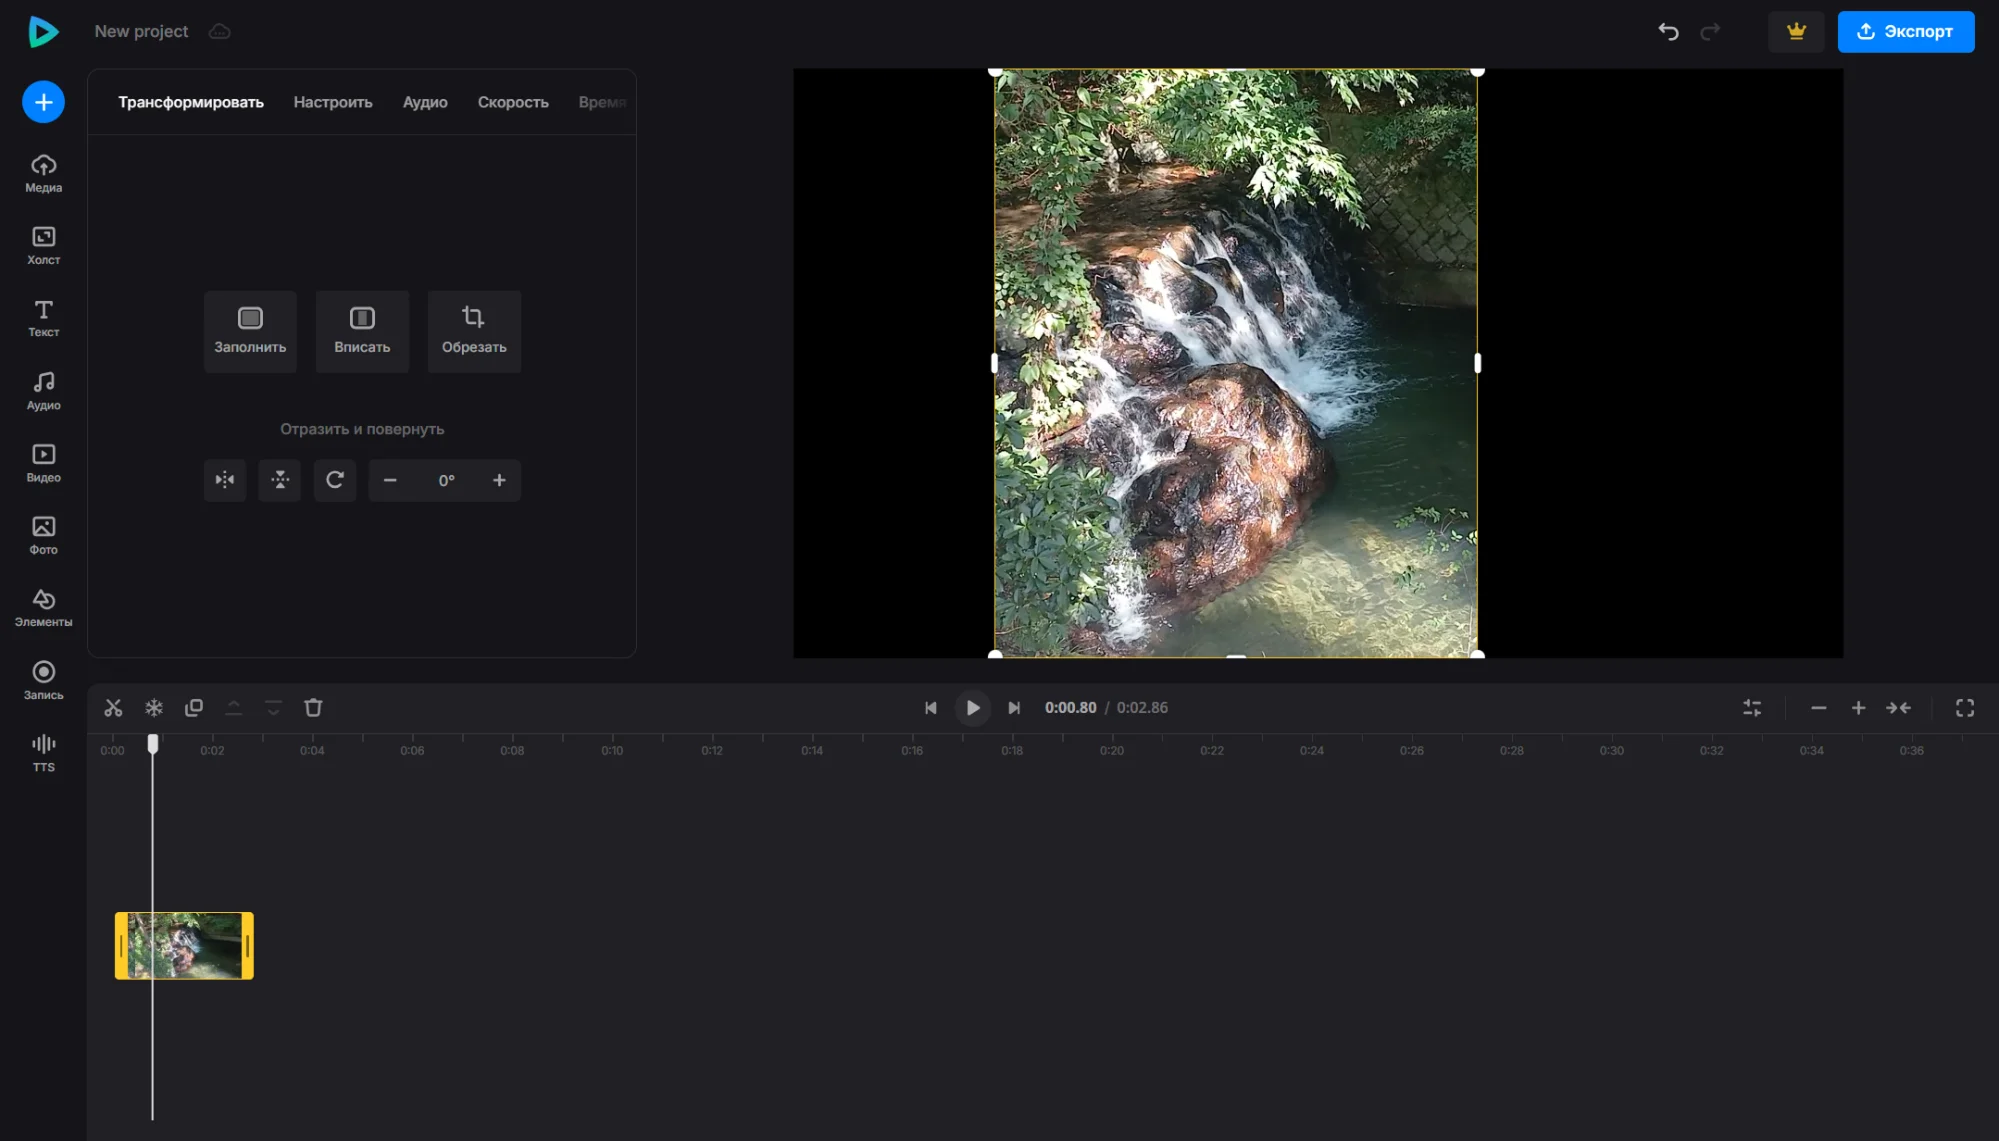Image resolution: width=1999 pixels, height=1141 pixels.
Task: Click the playhead handle on the timeline
Action: [x=153, y=743]
